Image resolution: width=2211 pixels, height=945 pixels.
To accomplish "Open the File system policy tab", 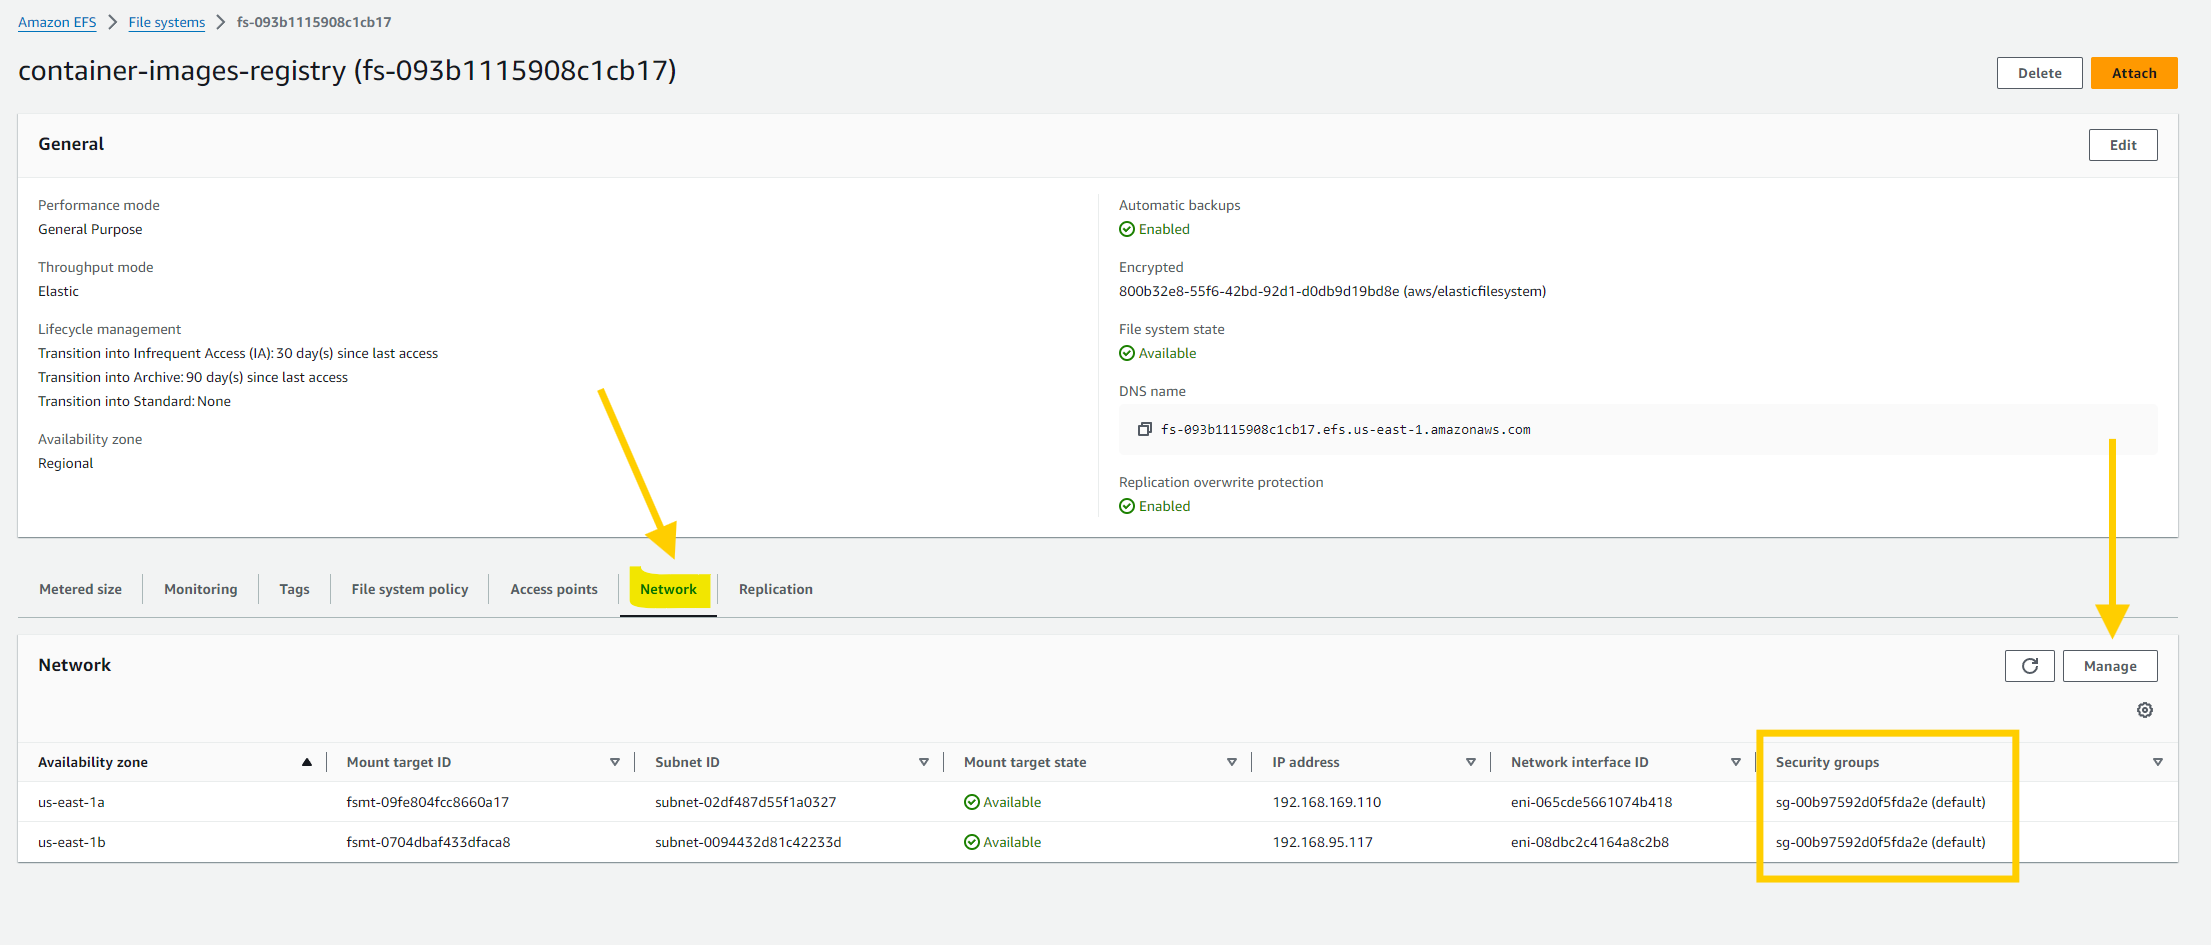I will coord(410,589).
